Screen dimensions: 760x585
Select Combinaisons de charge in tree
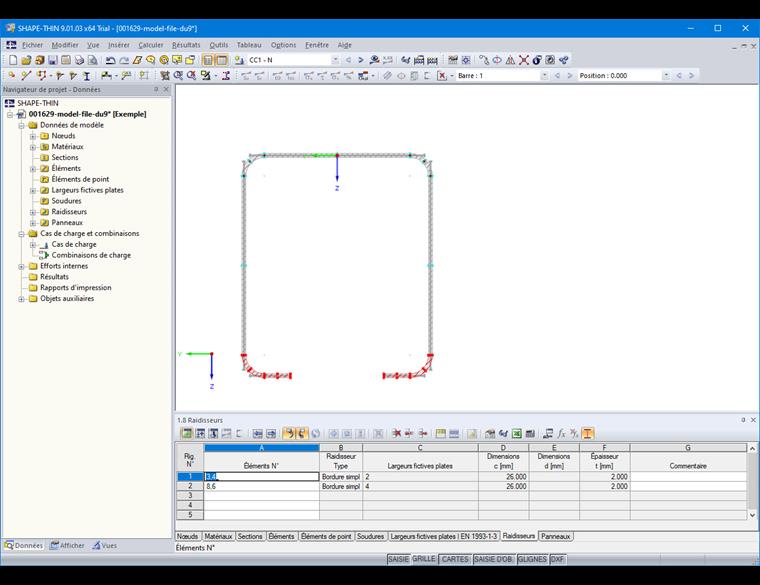coord(91,255)
